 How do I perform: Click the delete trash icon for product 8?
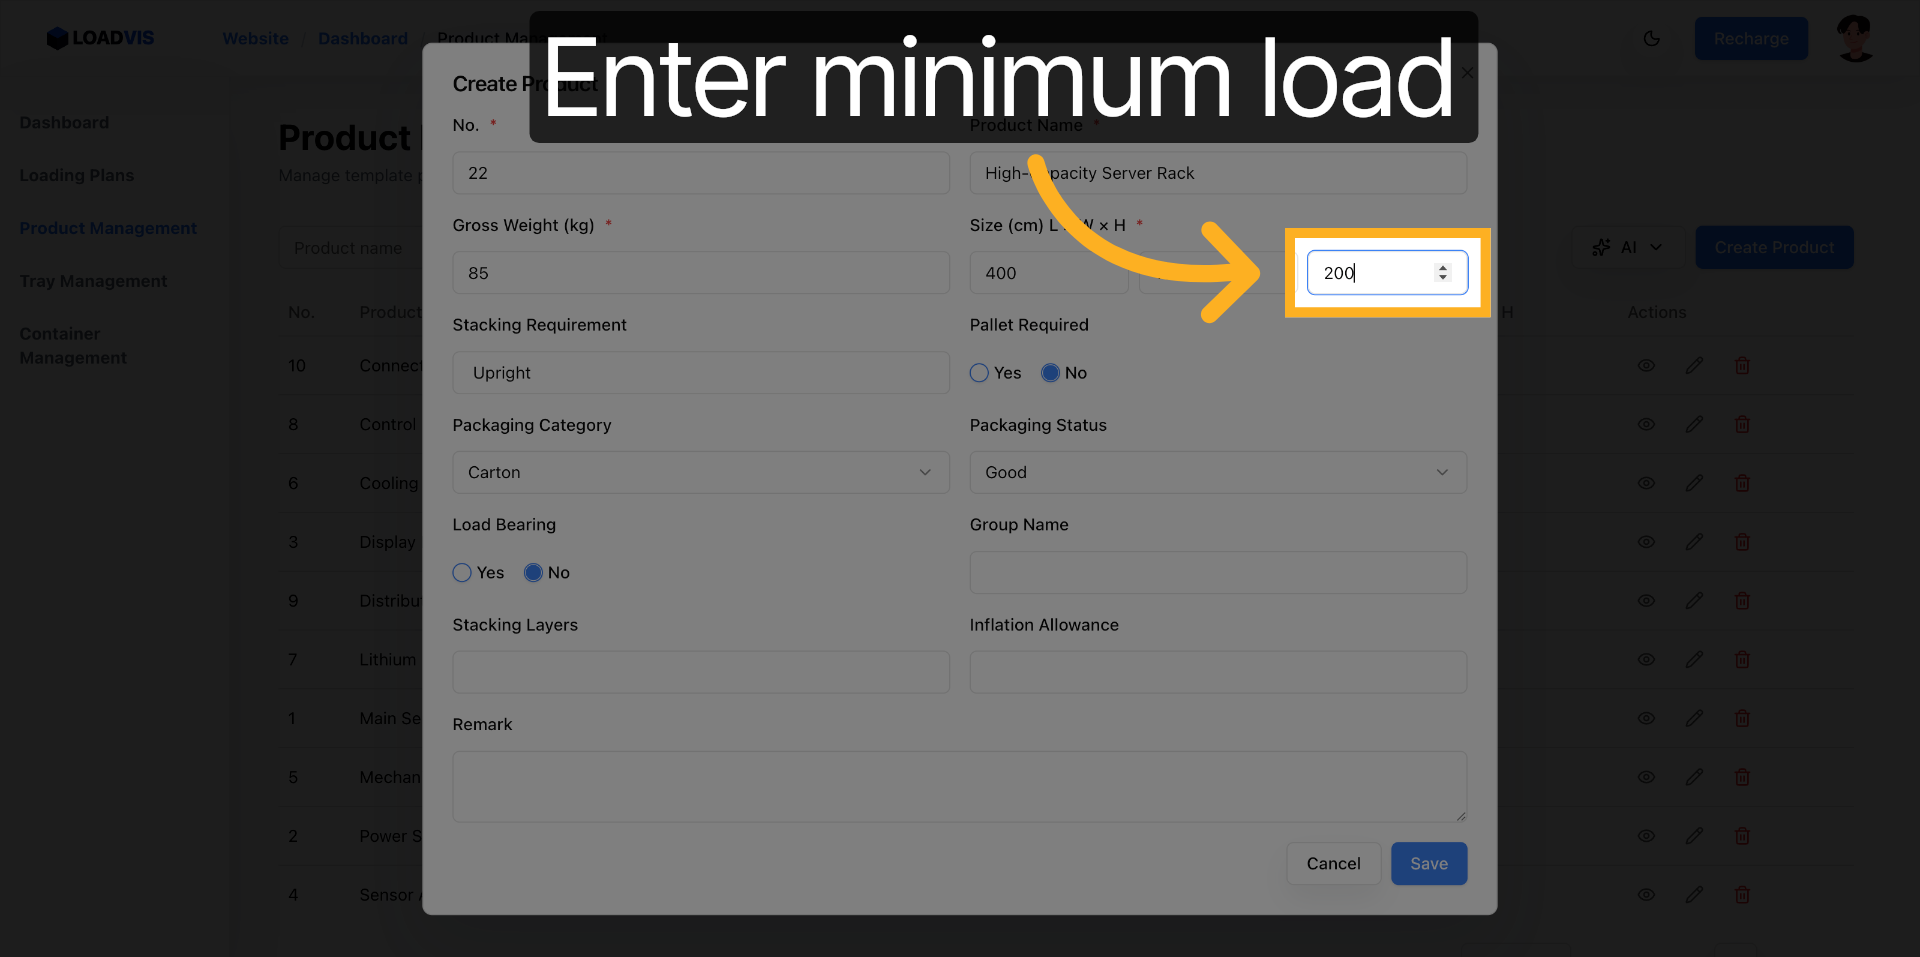click(x=1742, y=425)
